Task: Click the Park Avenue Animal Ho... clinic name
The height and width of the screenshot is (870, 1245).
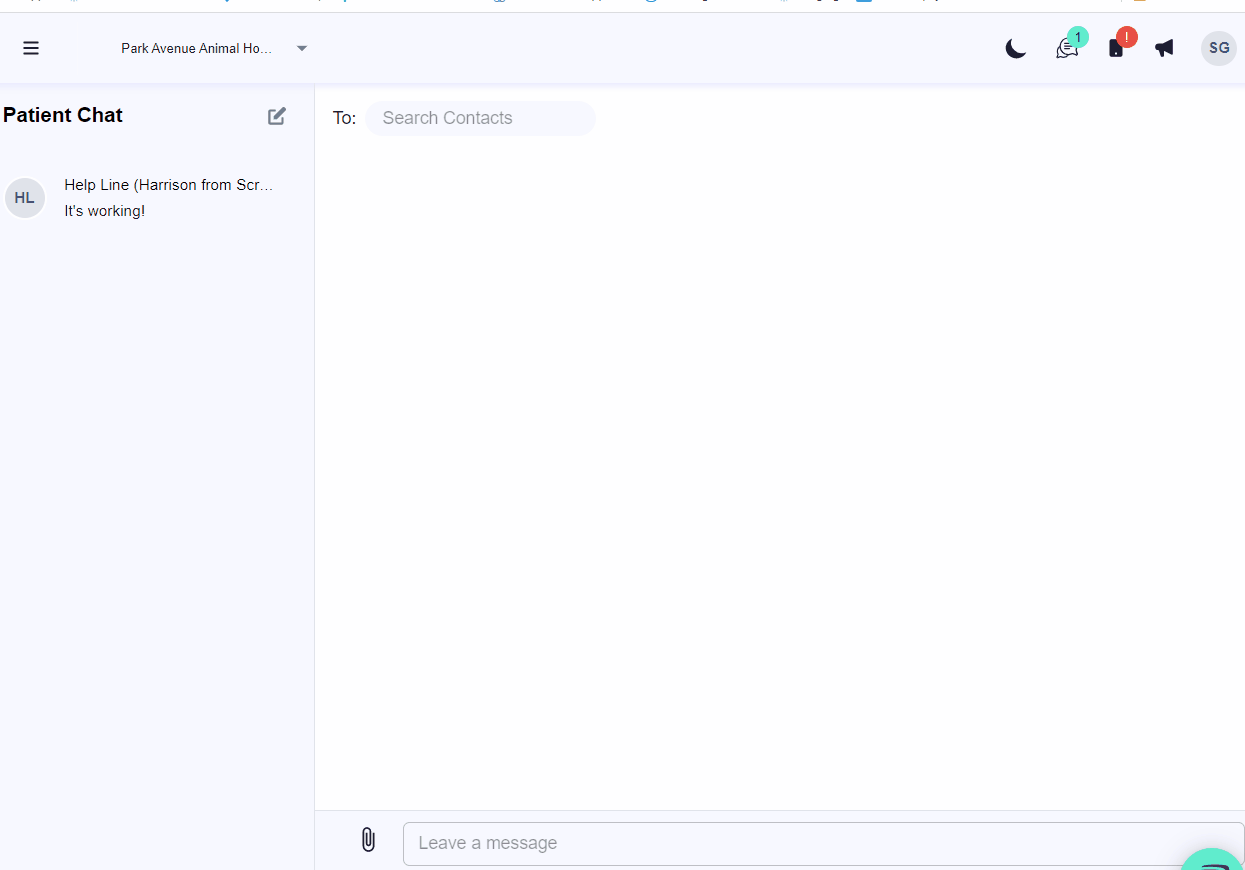Action: point(197,48)
